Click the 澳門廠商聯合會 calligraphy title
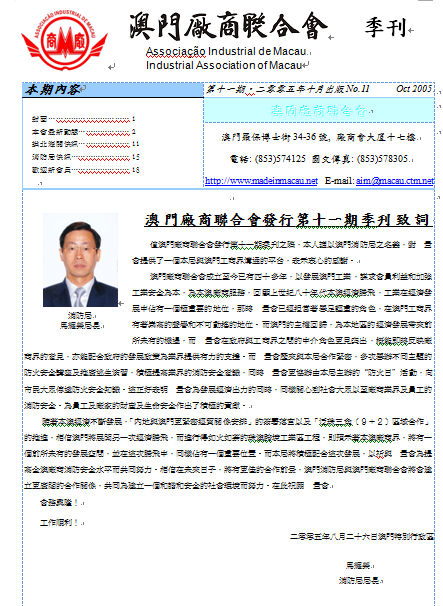The image size is (443, 606). click(x=228, y=26)
